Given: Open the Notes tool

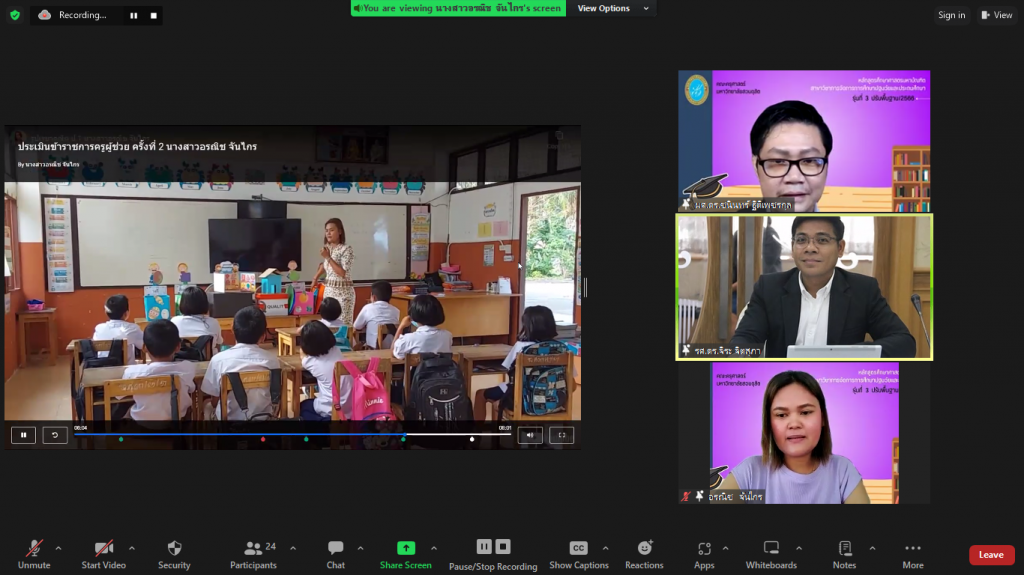Looking at the screenshot, I should coord(844,549).
